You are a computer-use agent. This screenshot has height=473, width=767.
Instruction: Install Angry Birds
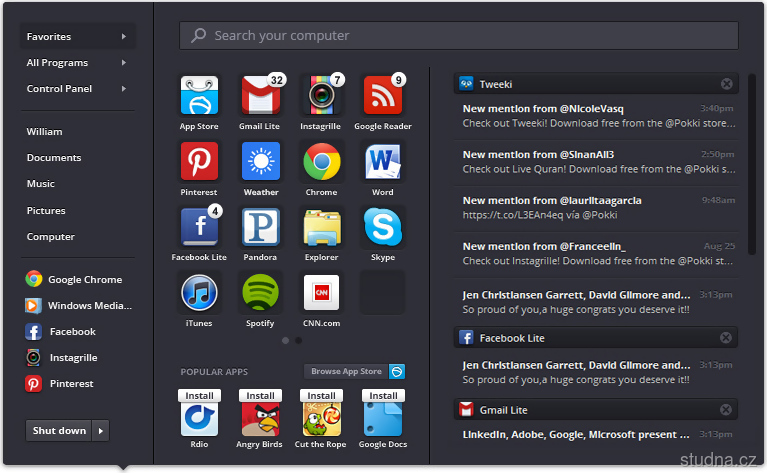(260, 395)
